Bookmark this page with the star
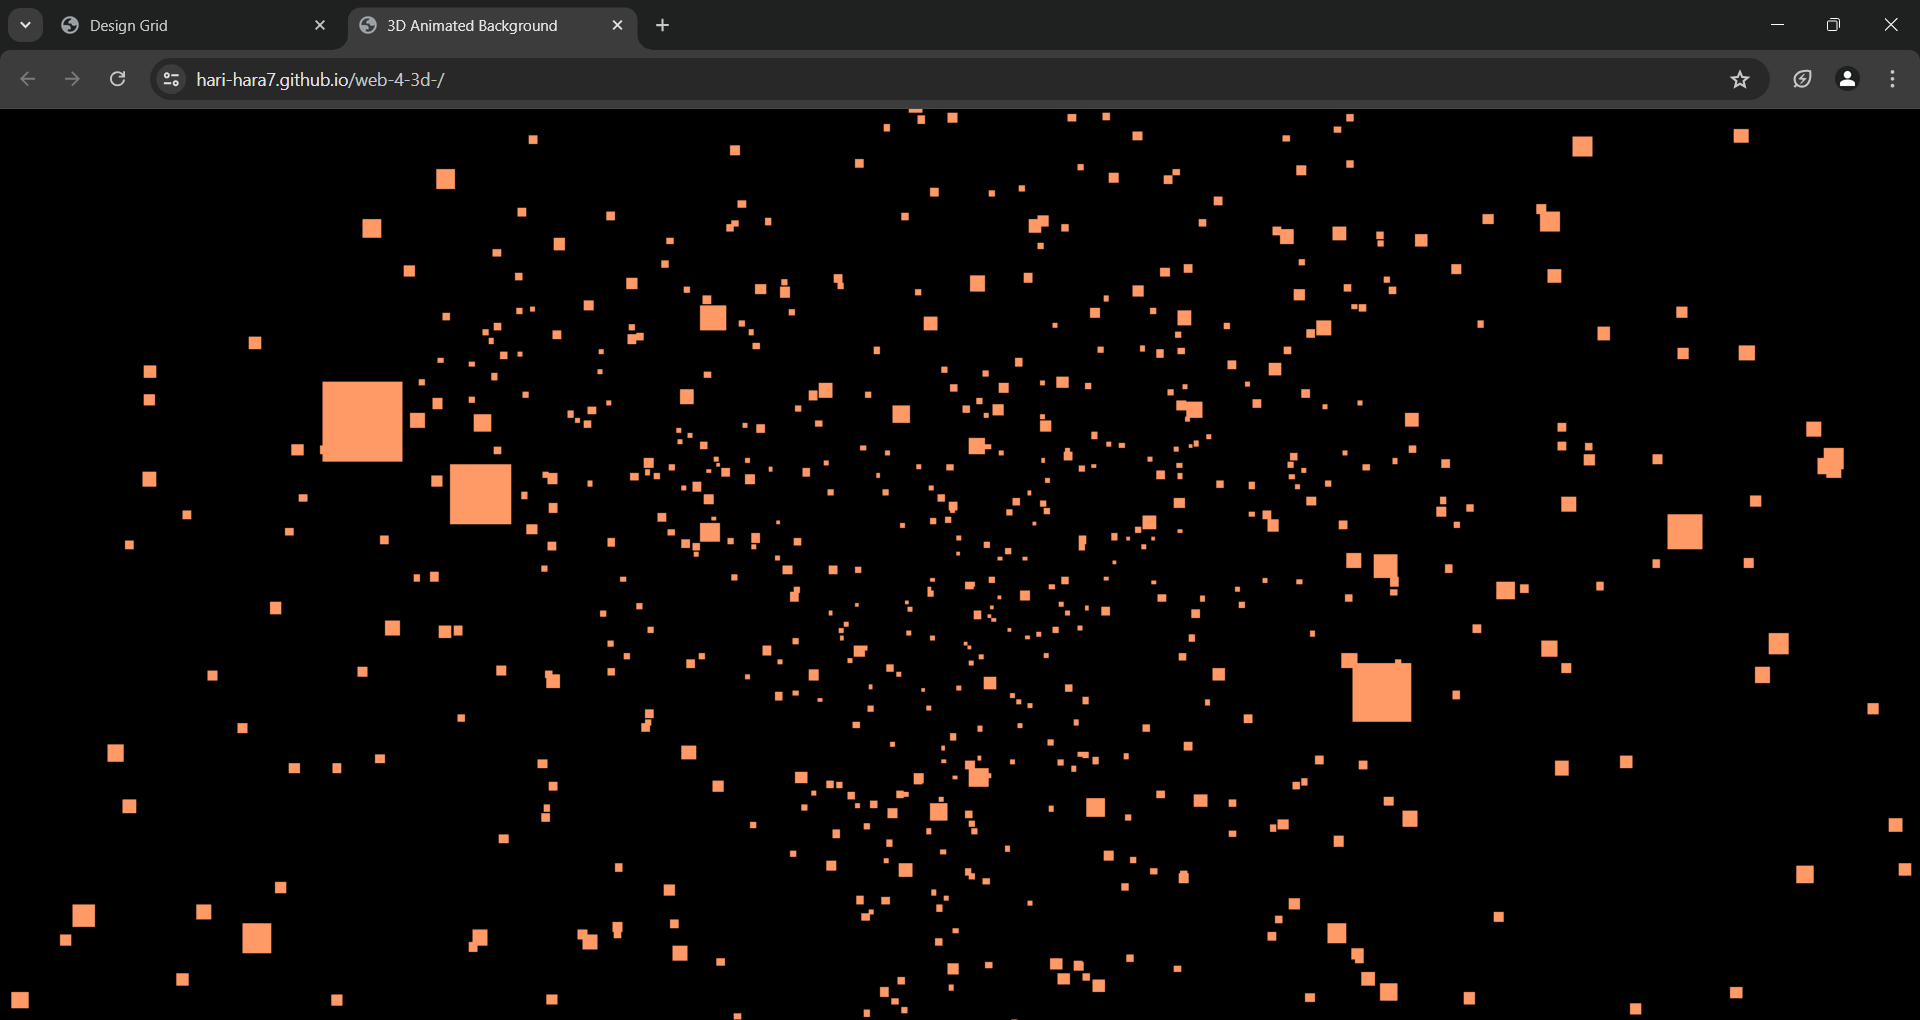The image size is (1920, 1020). [1740, 79]
